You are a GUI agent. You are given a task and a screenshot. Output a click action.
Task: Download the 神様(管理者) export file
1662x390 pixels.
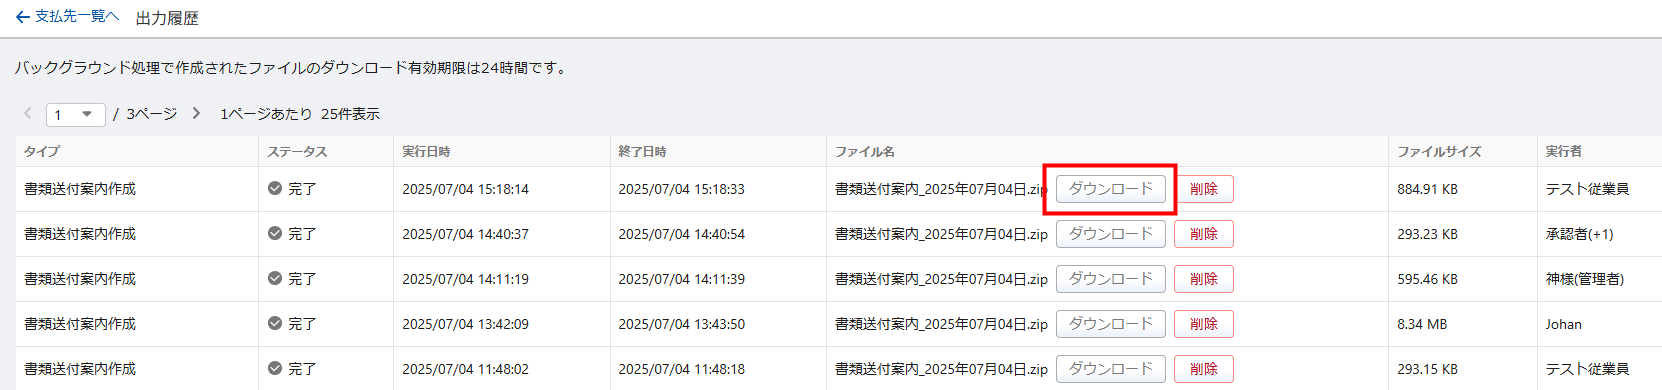pos(1111,279)
